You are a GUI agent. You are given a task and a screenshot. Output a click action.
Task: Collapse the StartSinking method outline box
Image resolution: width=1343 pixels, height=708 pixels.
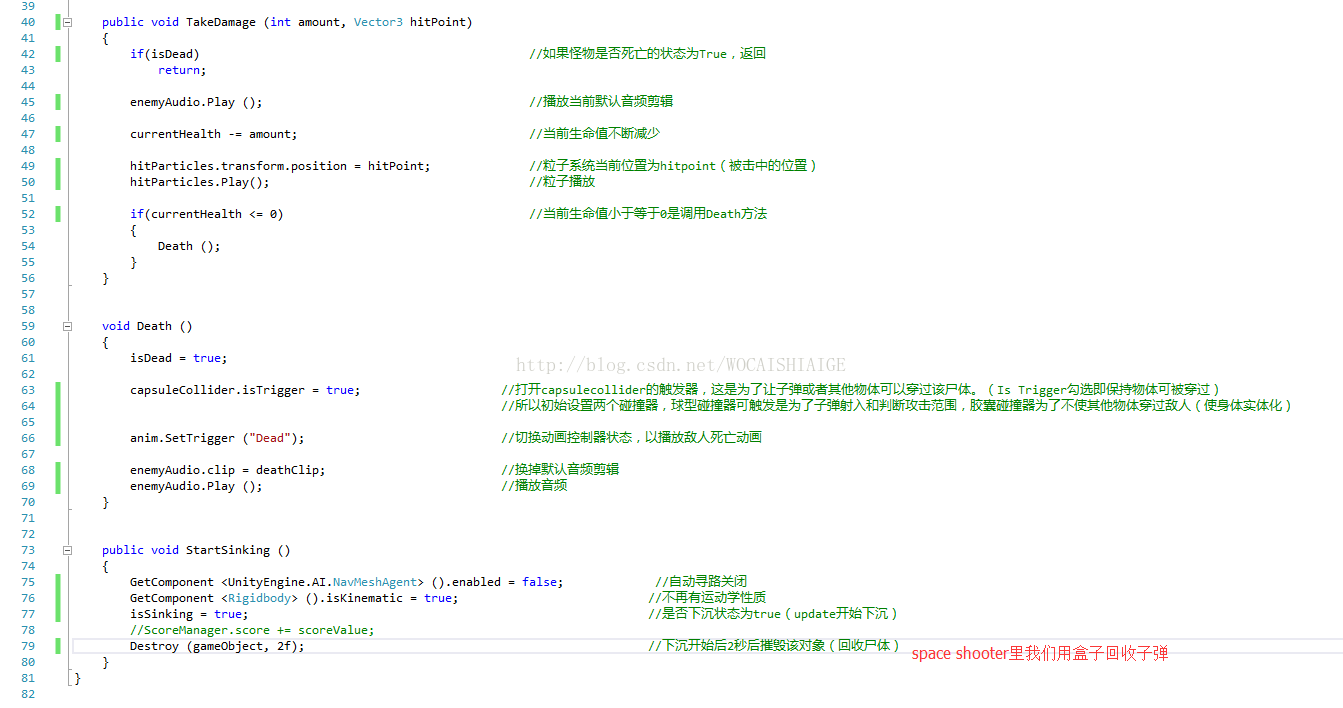coord(67,550)
